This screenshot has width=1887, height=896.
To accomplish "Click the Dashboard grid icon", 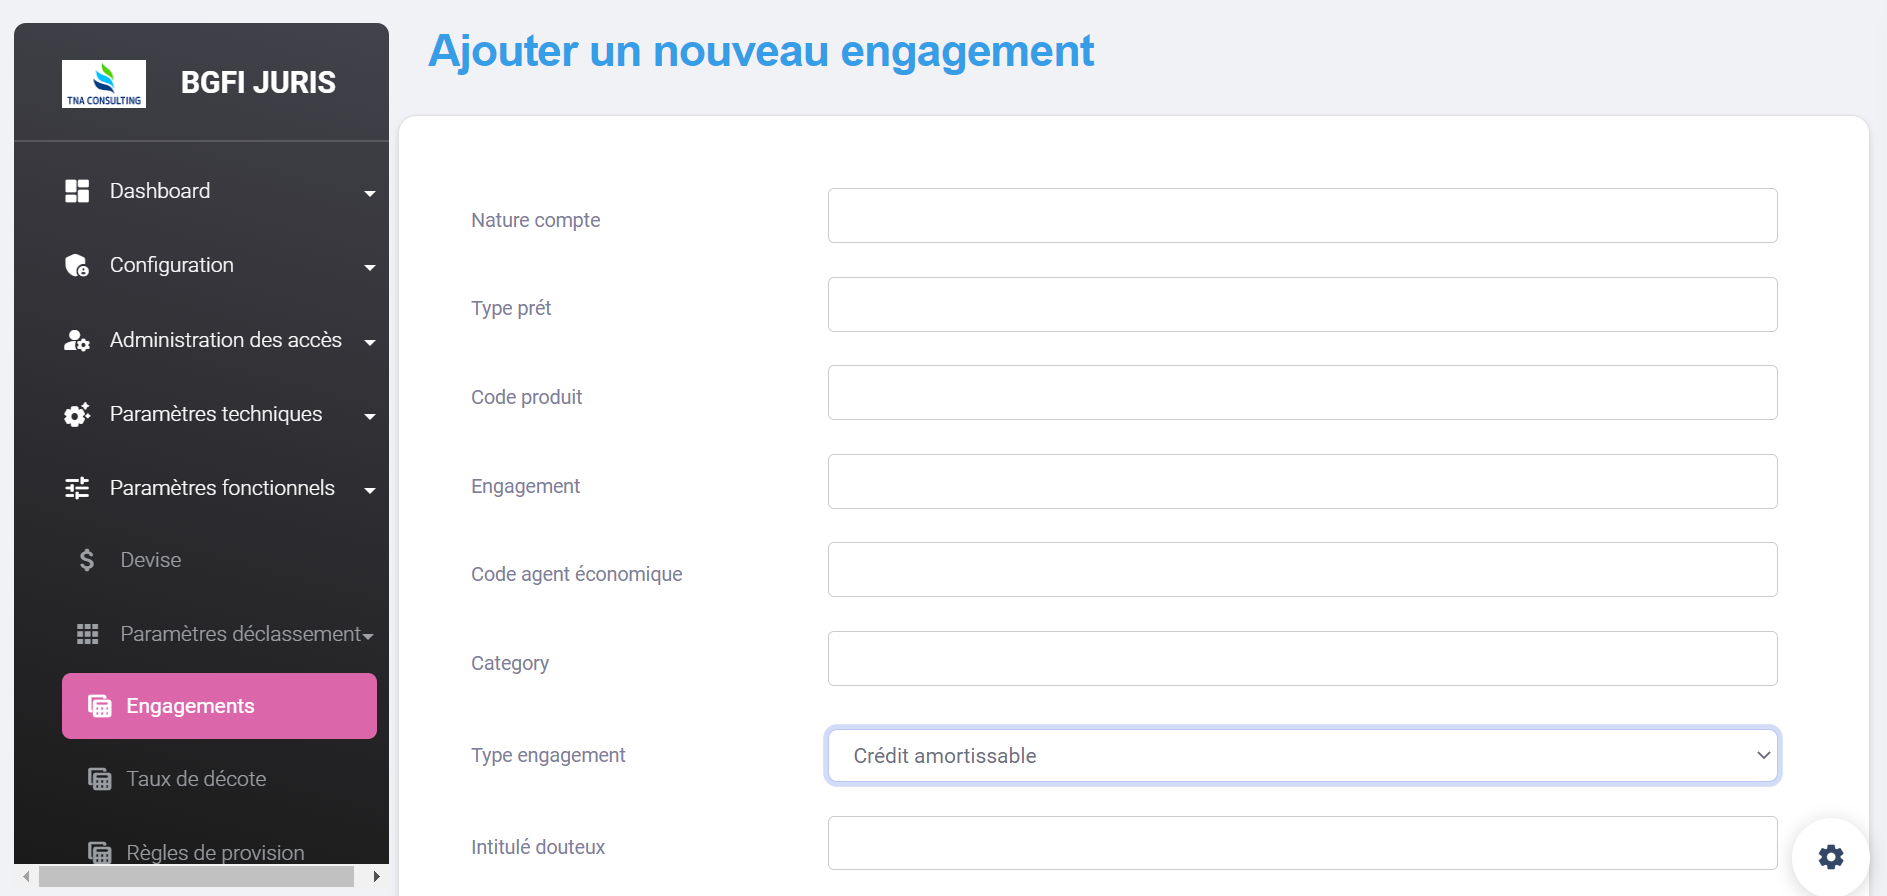I will [77, 191].
